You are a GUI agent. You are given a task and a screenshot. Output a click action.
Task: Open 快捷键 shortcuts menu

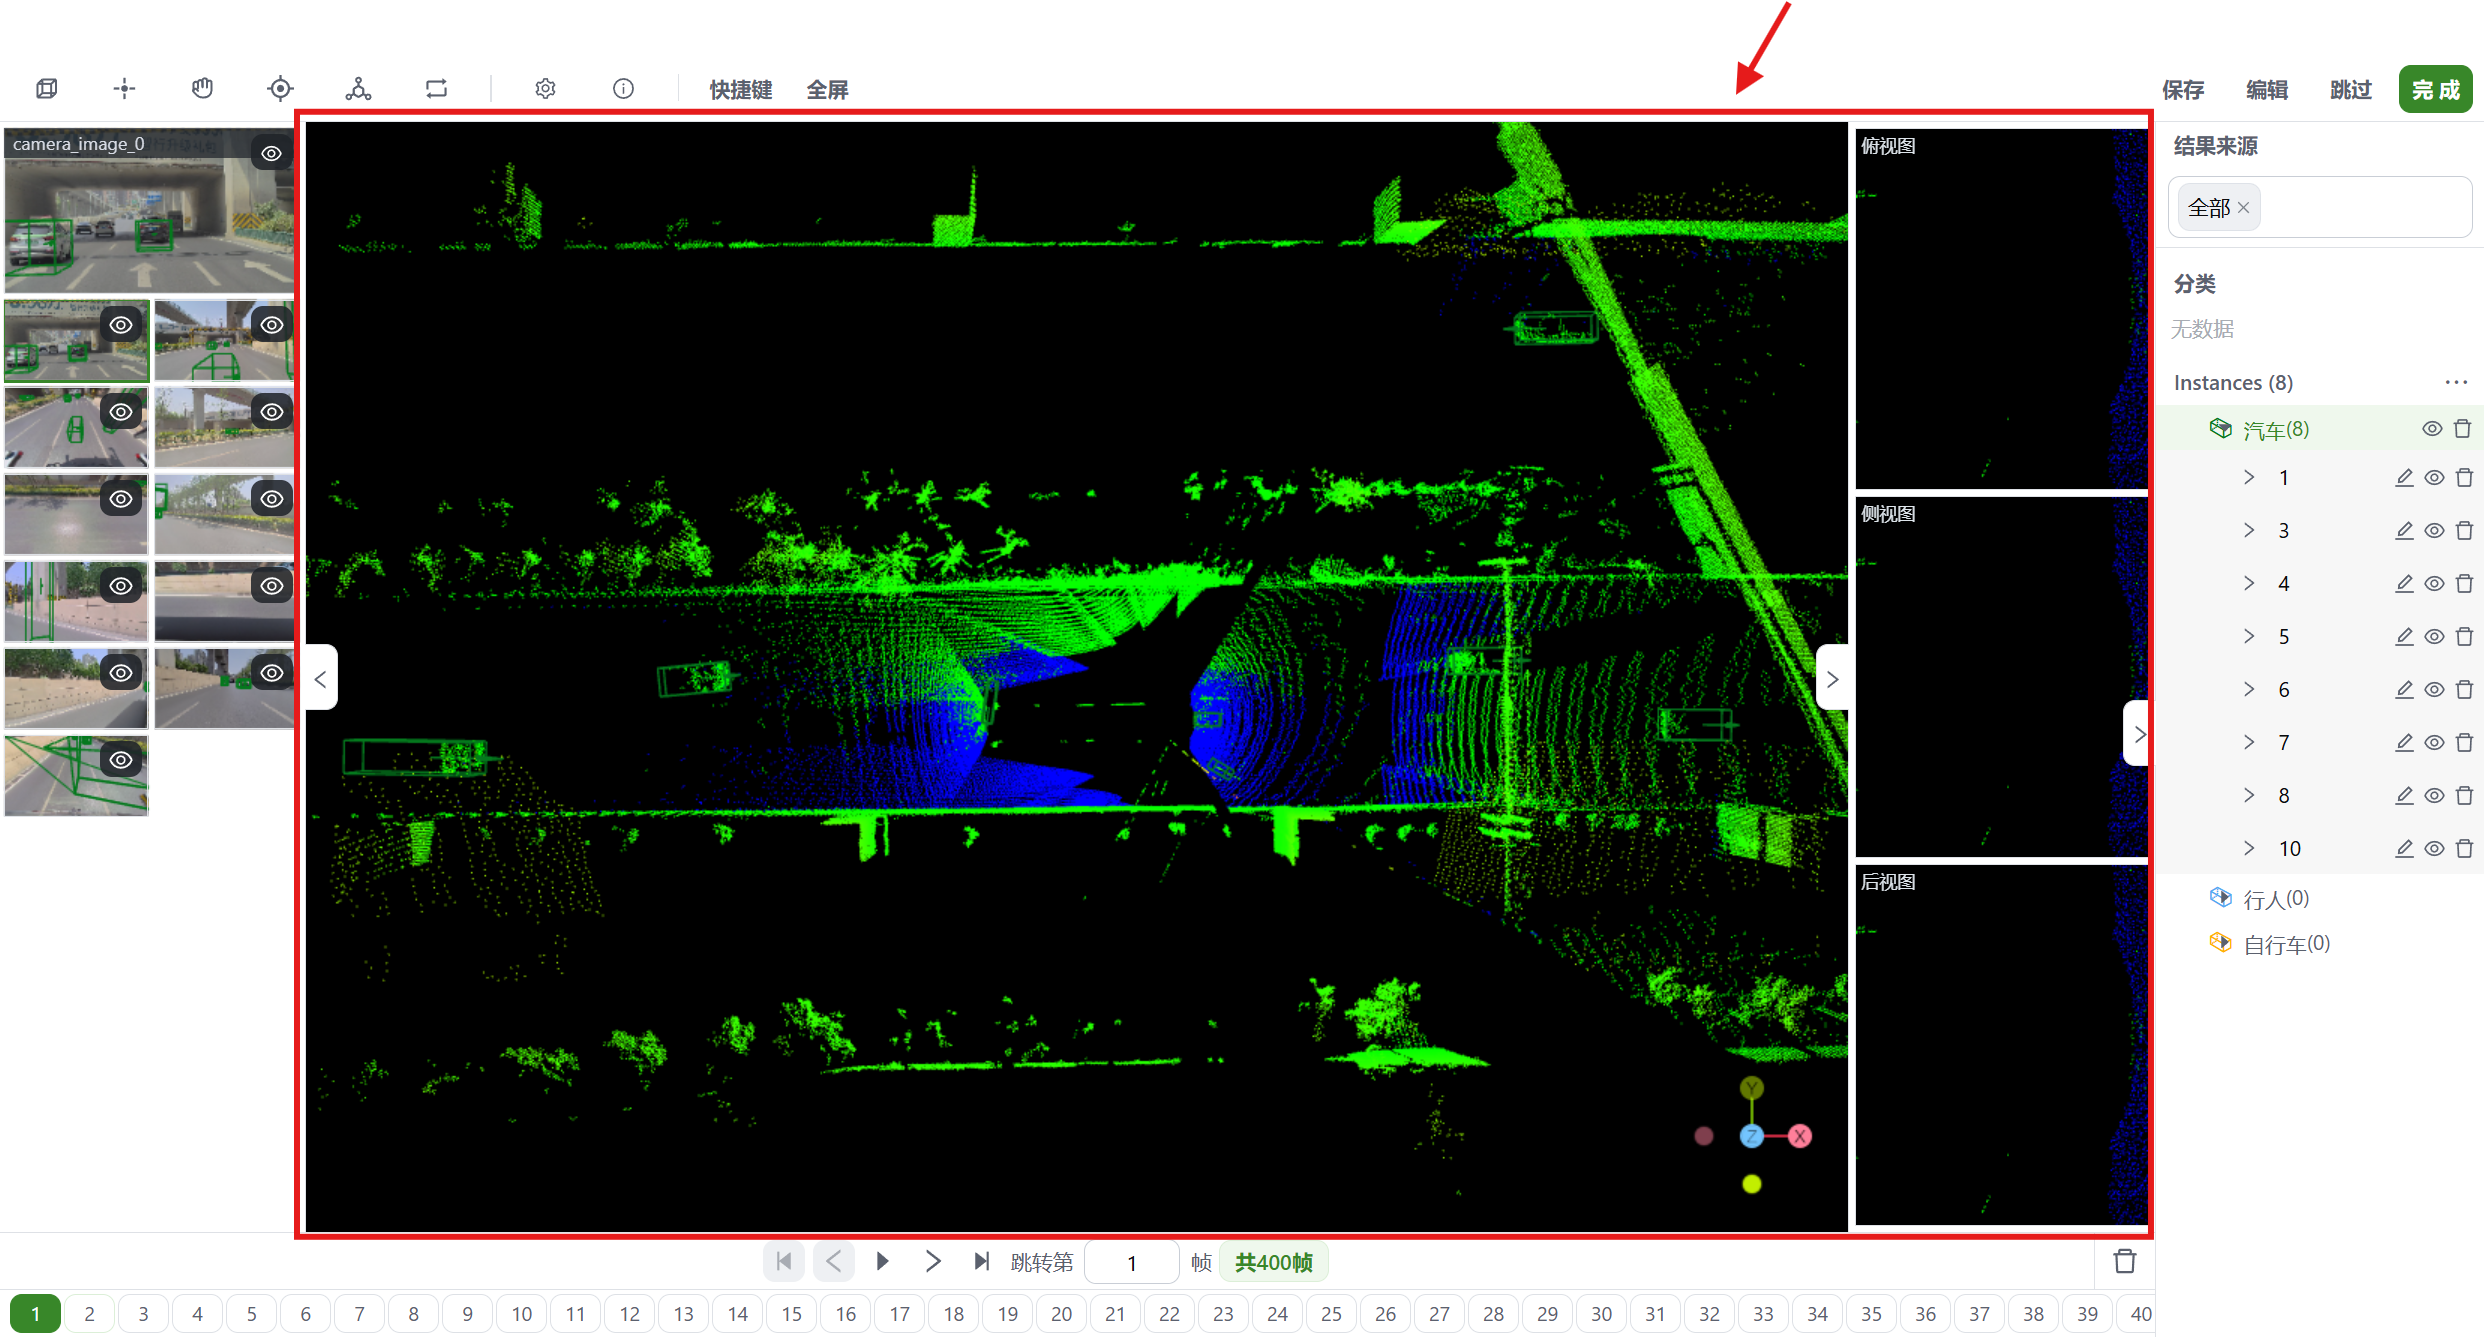coord(741,90)
